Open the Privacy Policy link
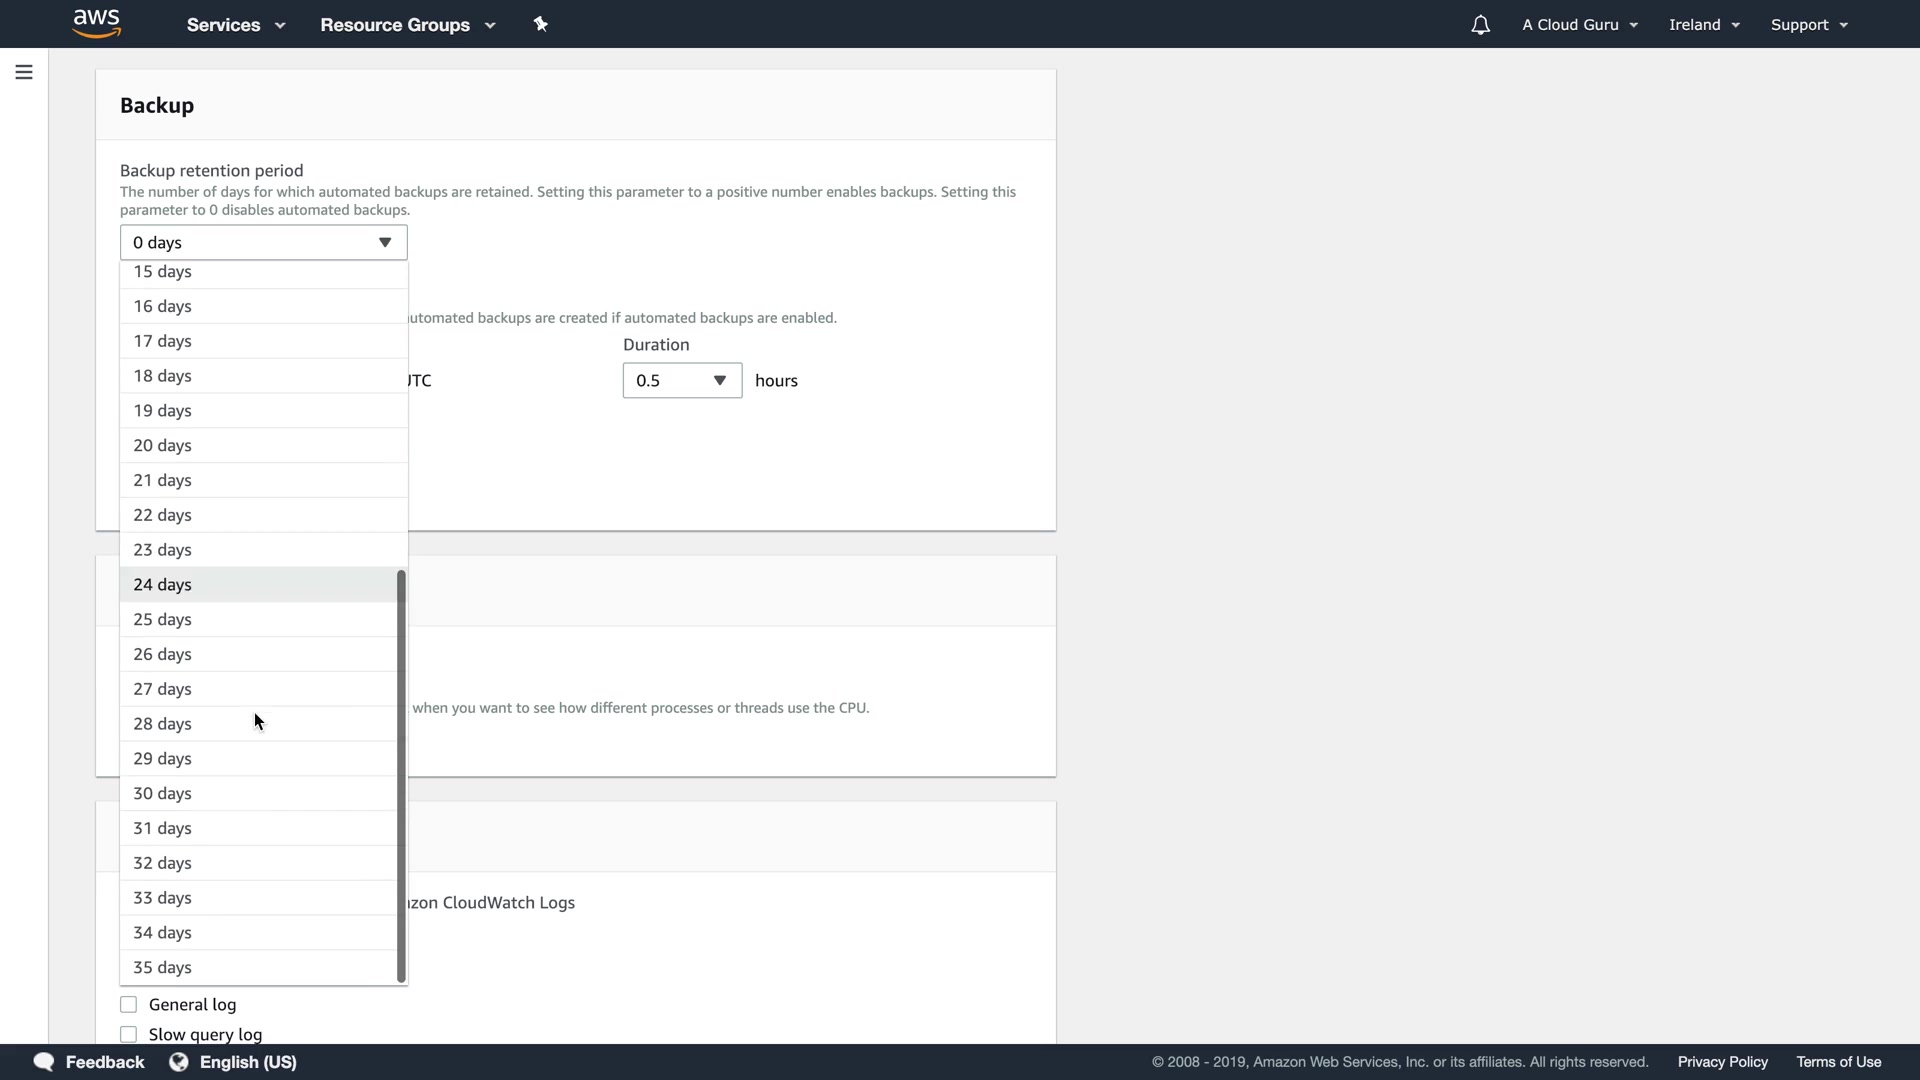 [x=1722, y=1062]
